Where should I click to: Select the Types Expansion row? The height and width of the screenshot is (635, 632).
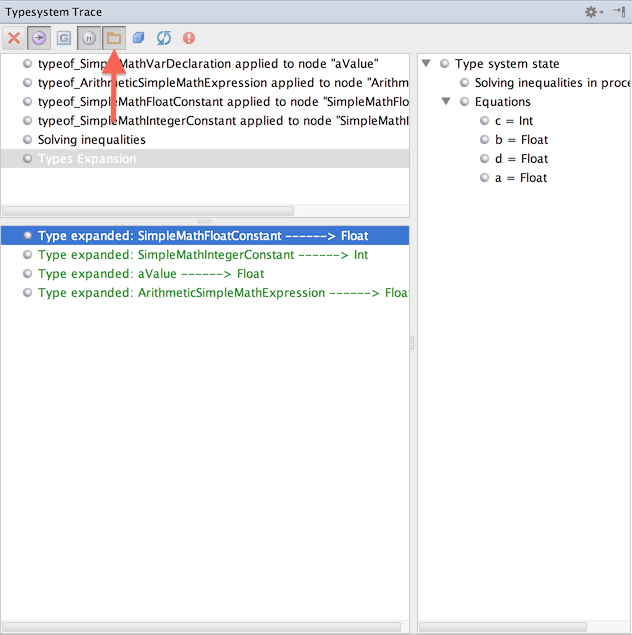86,159
